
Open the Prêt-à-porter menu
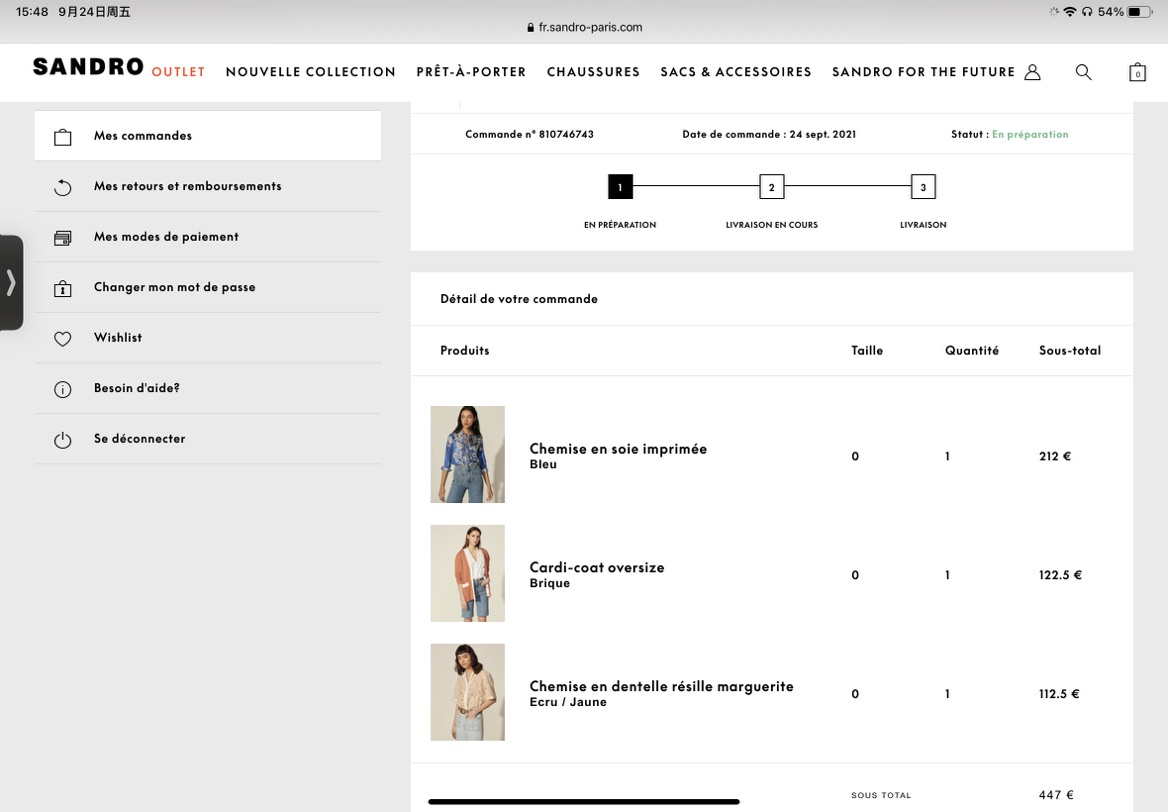471,72
